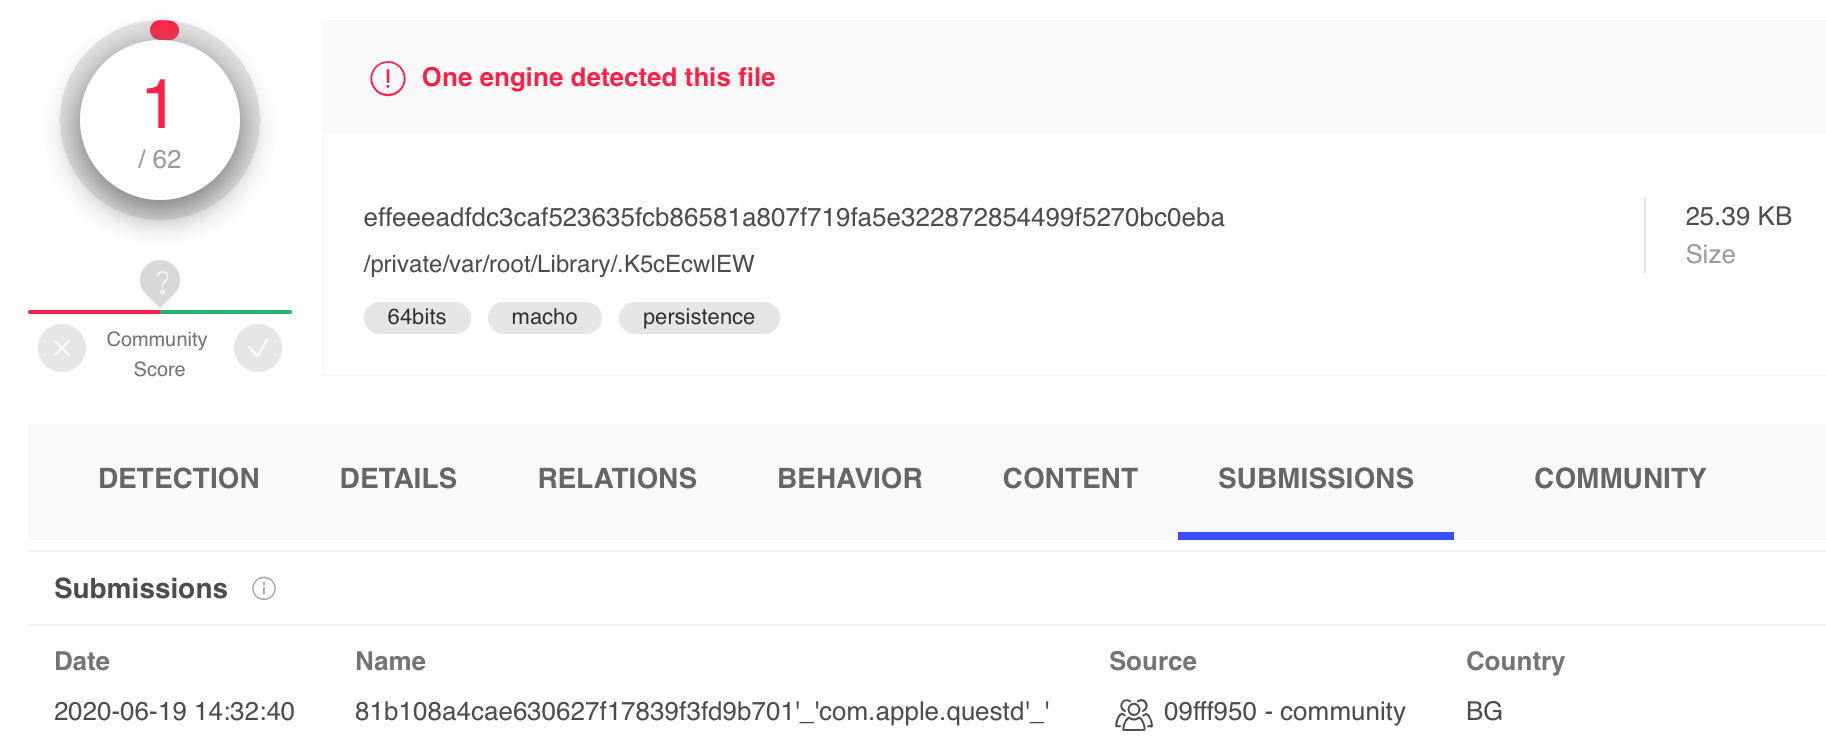The height and width of the screenshot is (754, 1826).
Task: Vote harmless with the checkmark community button
Action: tap(258, 348)
